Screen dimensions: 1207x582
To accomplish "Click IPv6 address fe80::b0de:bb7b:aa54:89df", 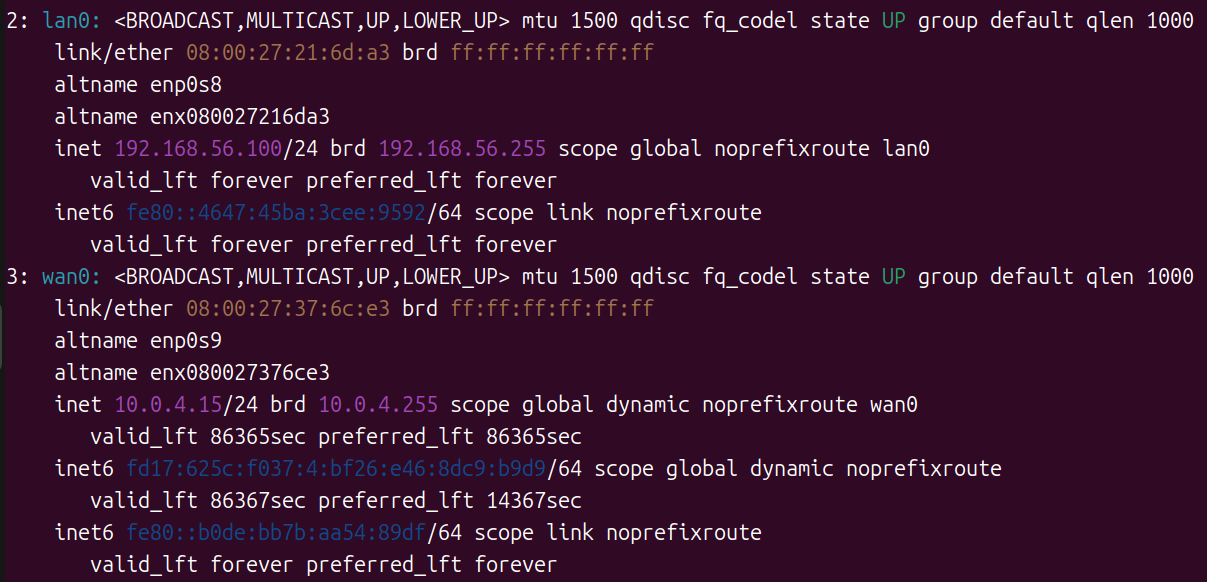I will click(x=276, y=533).
